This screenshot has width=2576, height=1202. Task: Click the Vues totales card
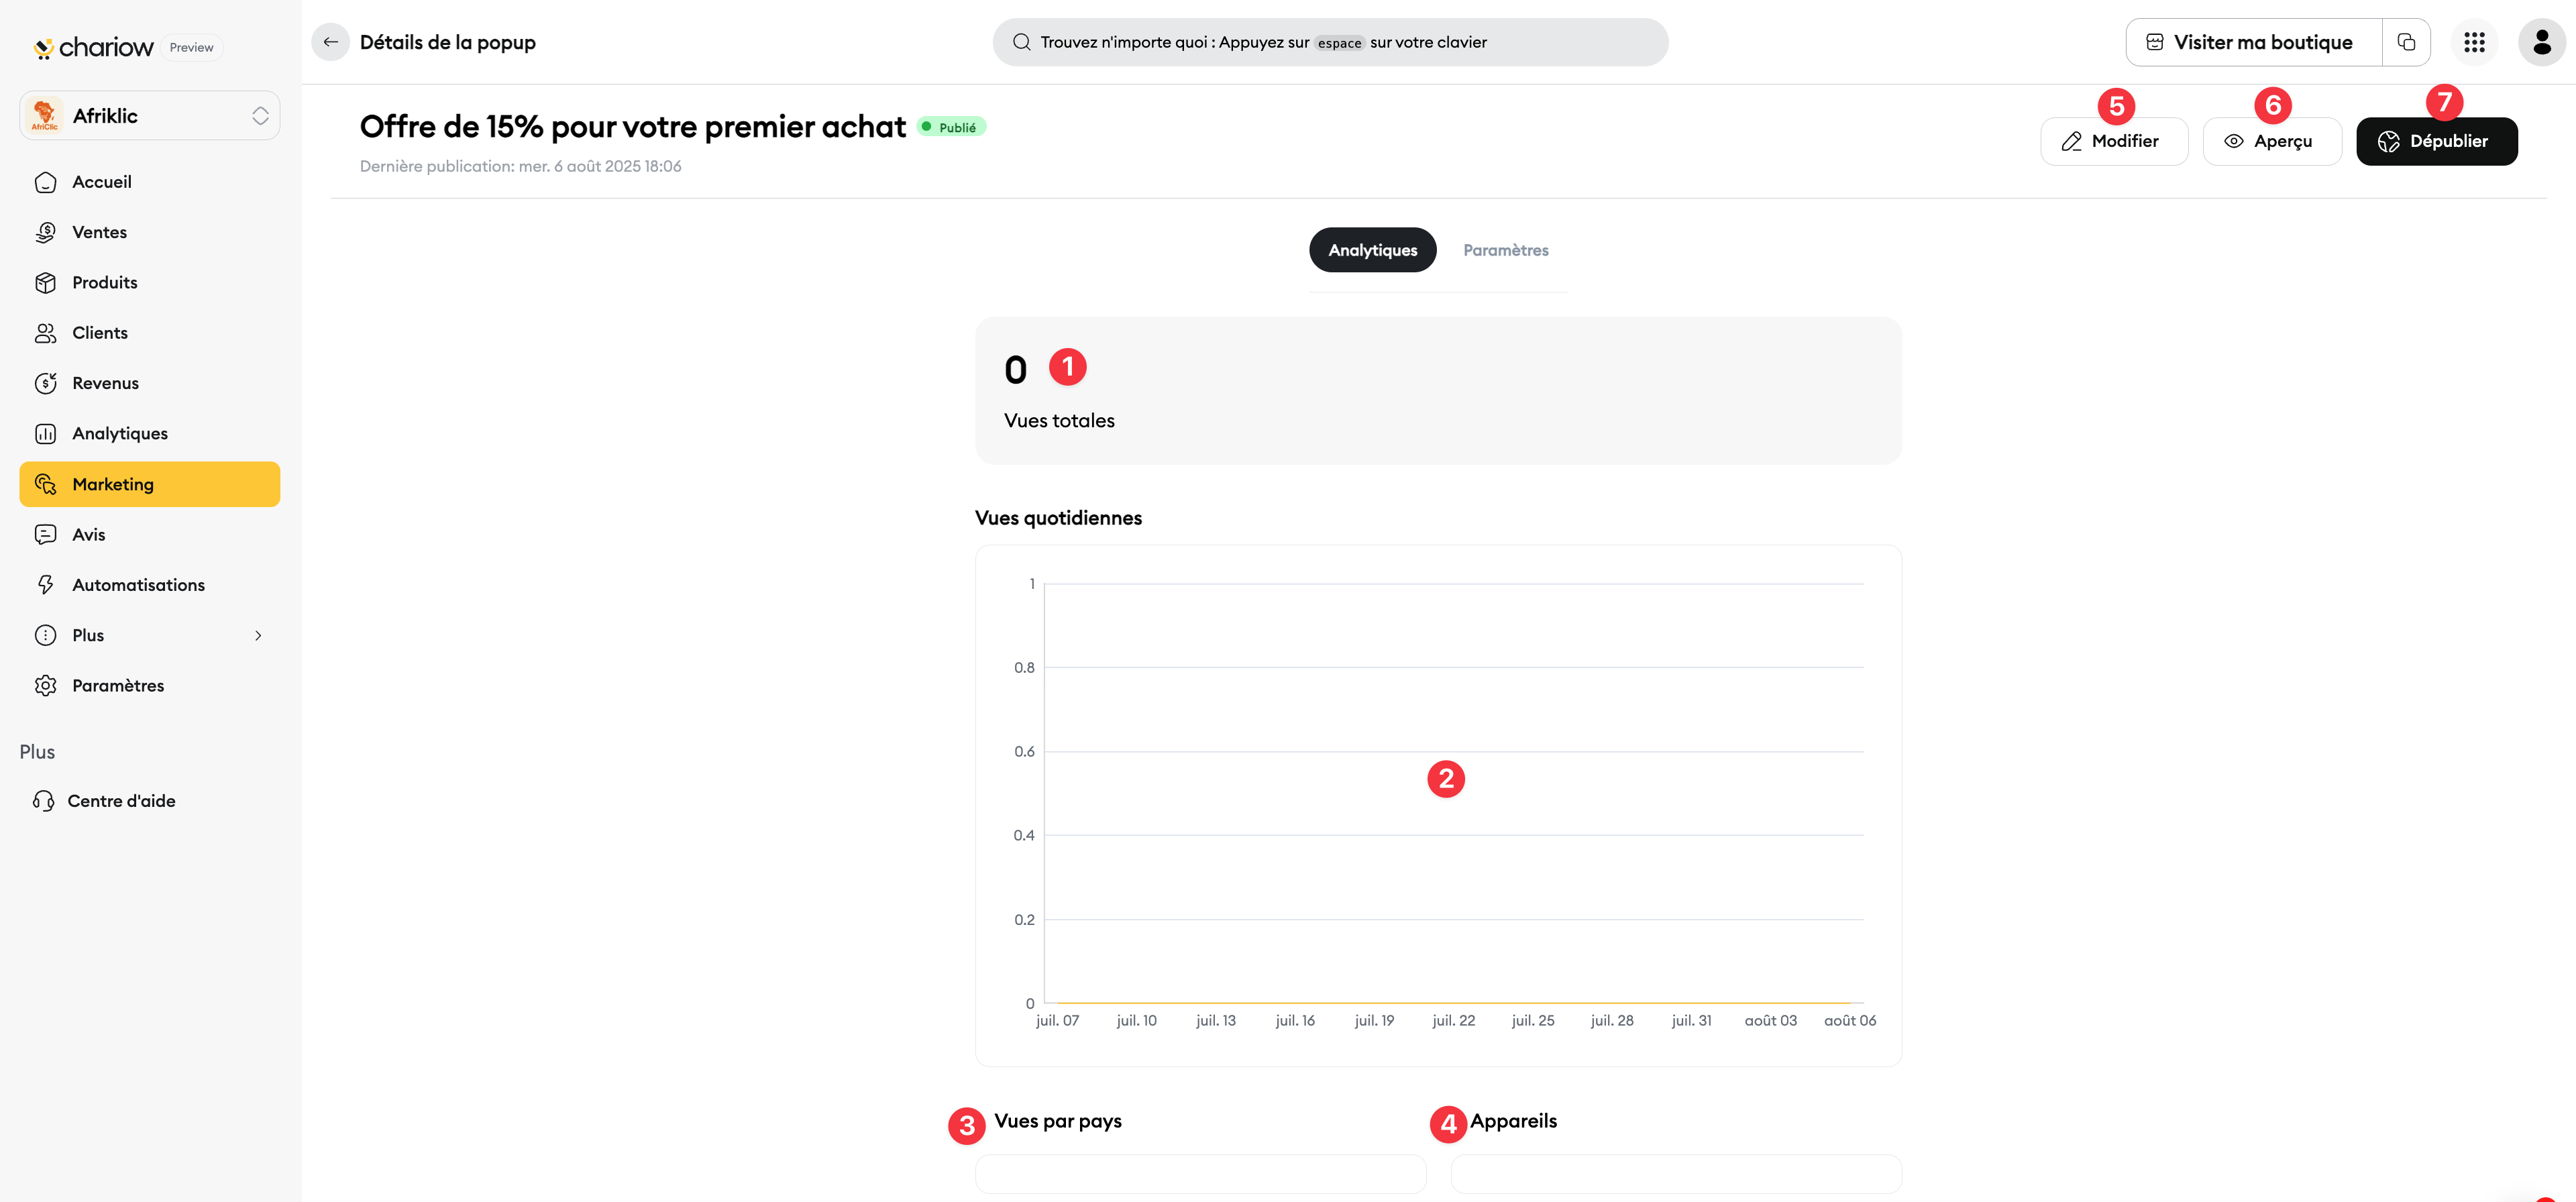pyautogui.click(x=1438, y=391)
